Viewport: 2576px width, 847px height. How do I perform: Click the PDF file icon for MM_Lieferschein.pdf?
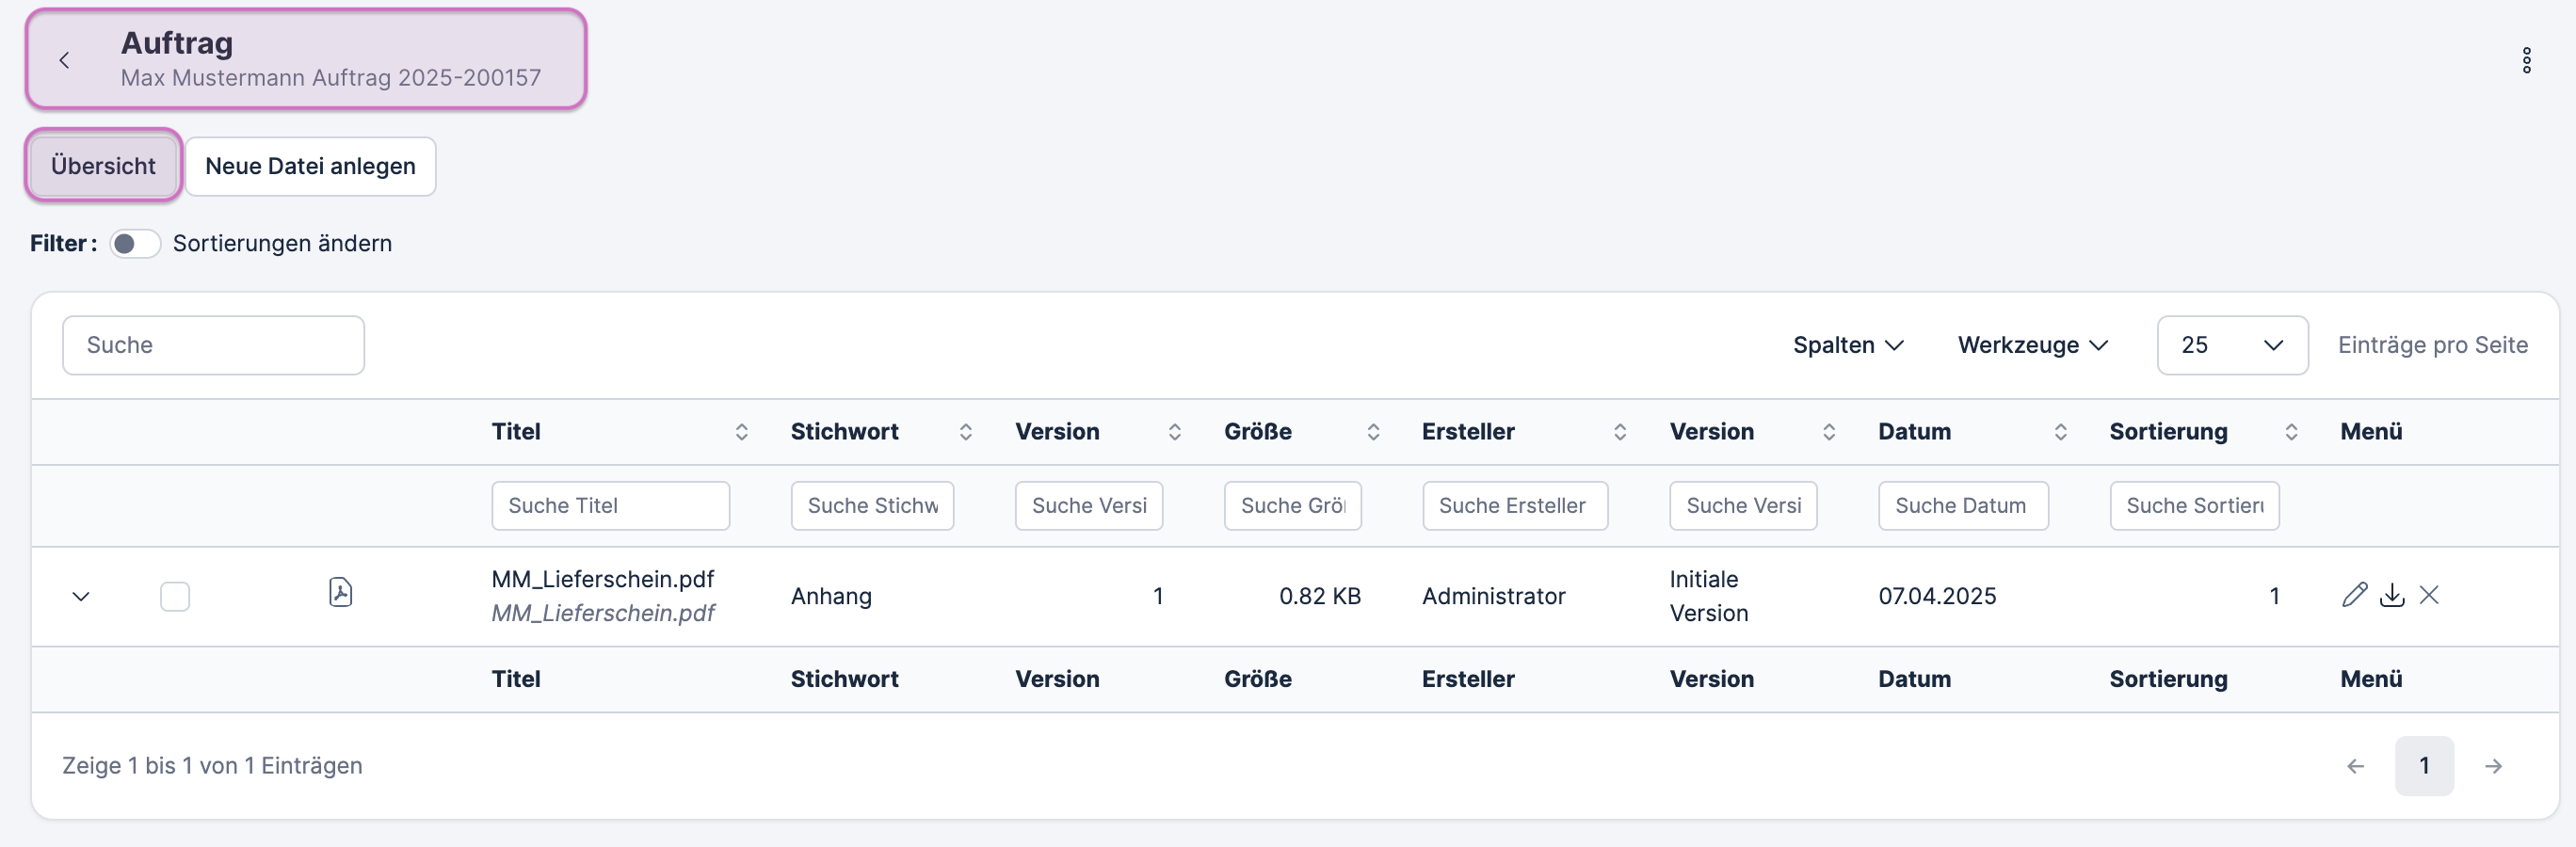340,593
